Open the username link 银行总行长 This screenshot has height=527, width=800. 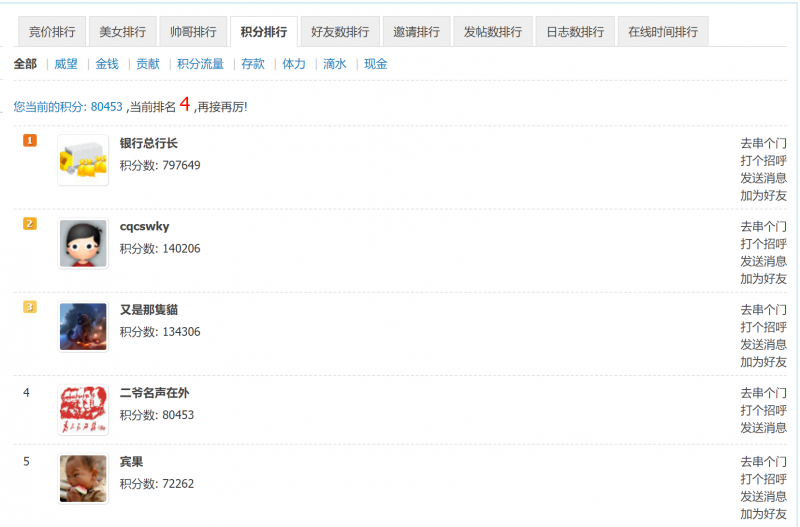(x=148, y=143)
